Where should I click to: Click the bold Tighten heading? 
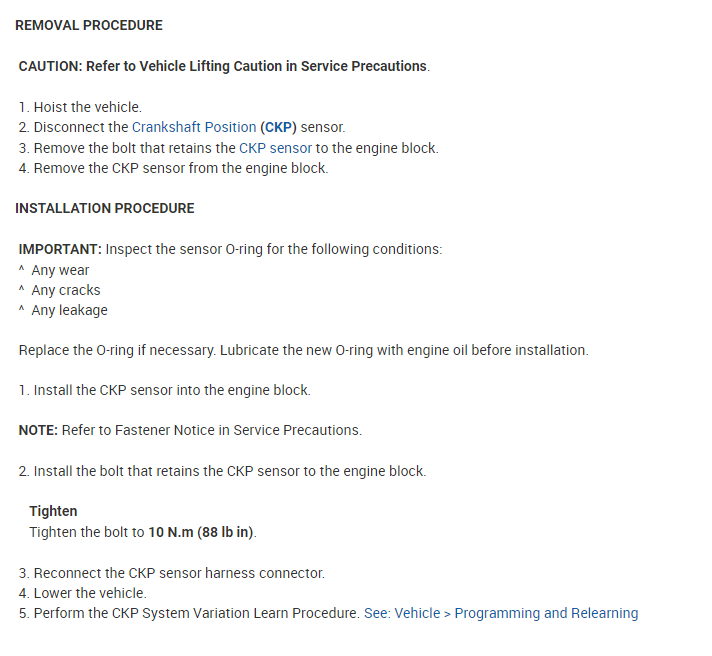tap(54, 511)
